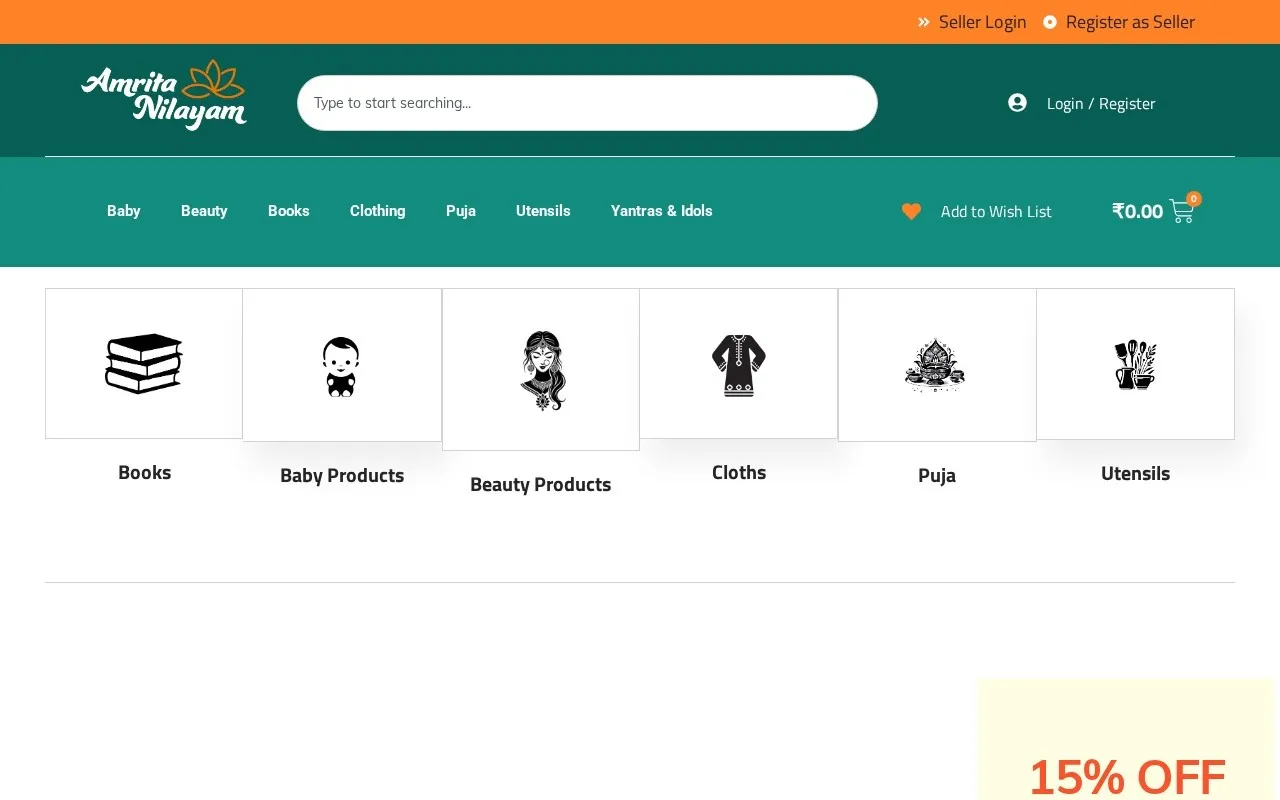The width and height of the screenshot is (1280, 800).
Task: Open the Clothing menu item
Action: point(378,211)
